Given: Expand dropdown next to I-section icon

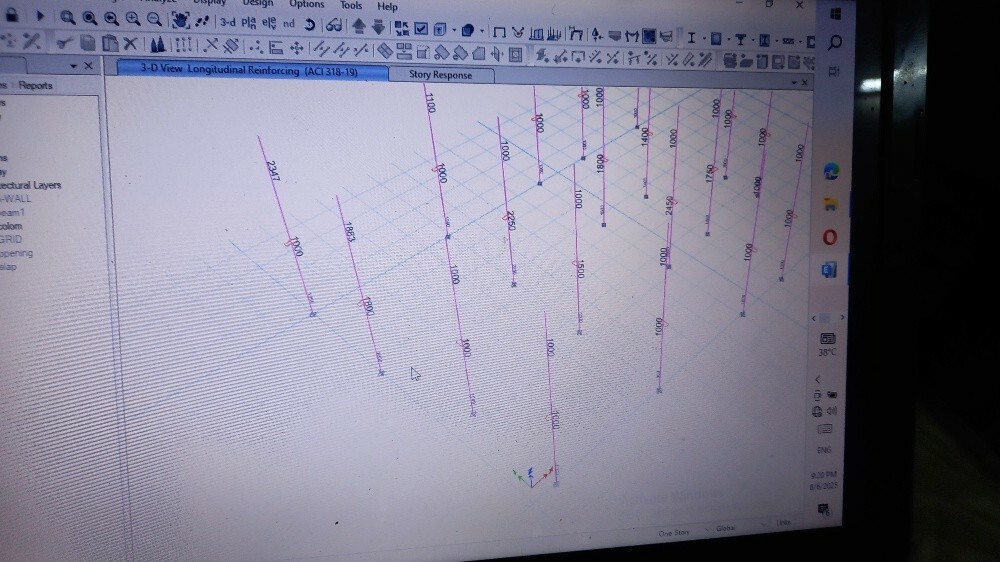Looking at the screenshot, I should pyautogui.click(x=703, y=39).
